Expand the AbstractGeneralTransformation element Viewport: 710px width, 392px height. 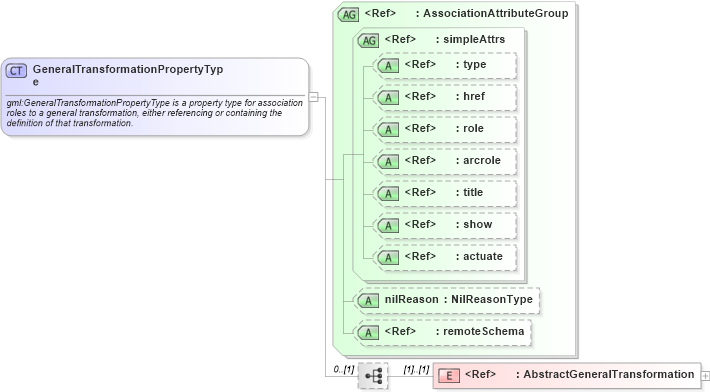click(705, 376)
